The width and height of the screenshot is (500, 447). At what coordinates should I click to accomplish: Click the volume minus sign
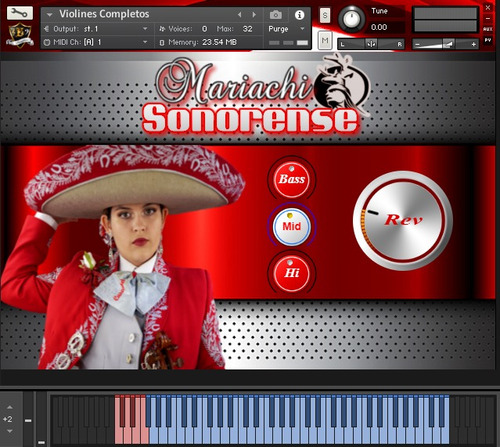417,44
